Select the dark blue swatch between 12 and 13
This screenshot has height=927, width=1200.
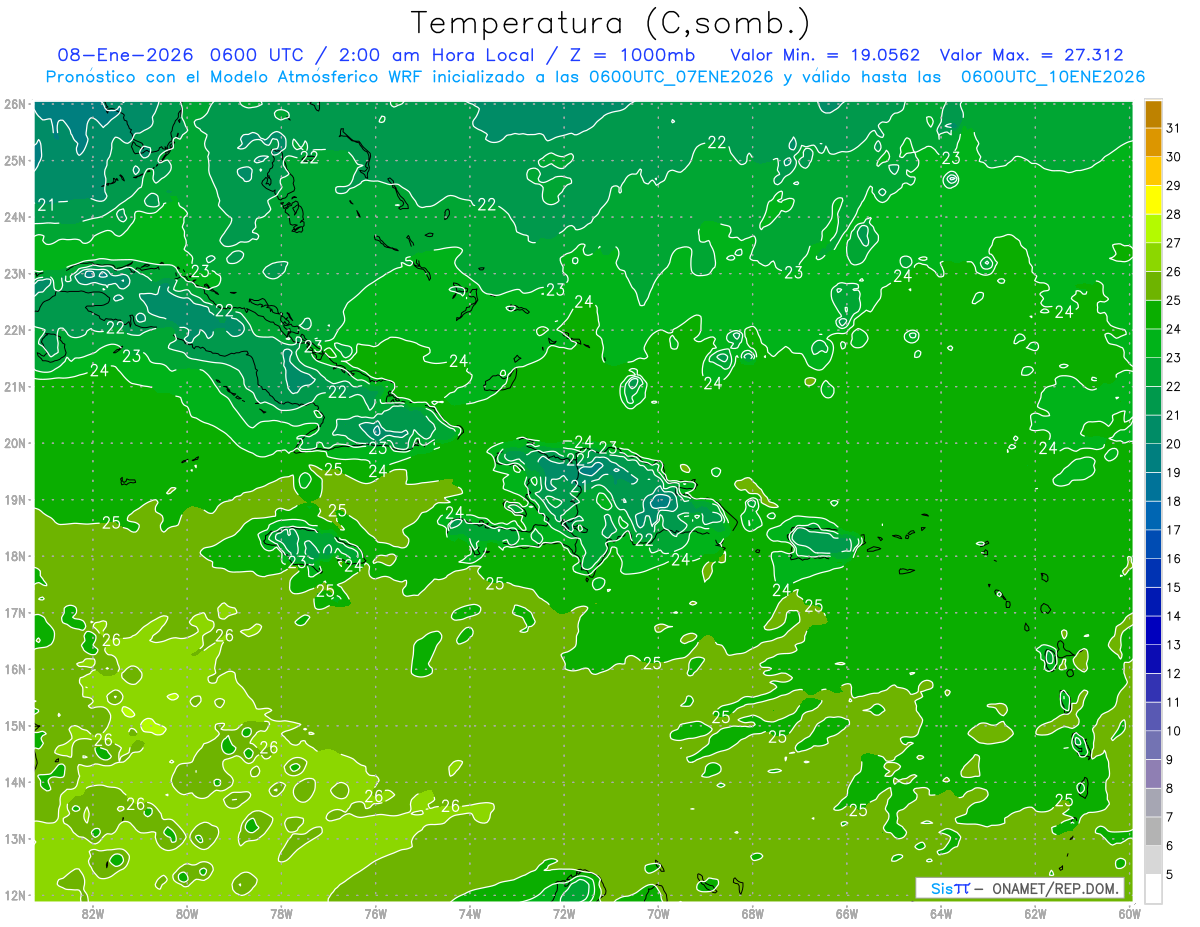[x=1153, y=659]
